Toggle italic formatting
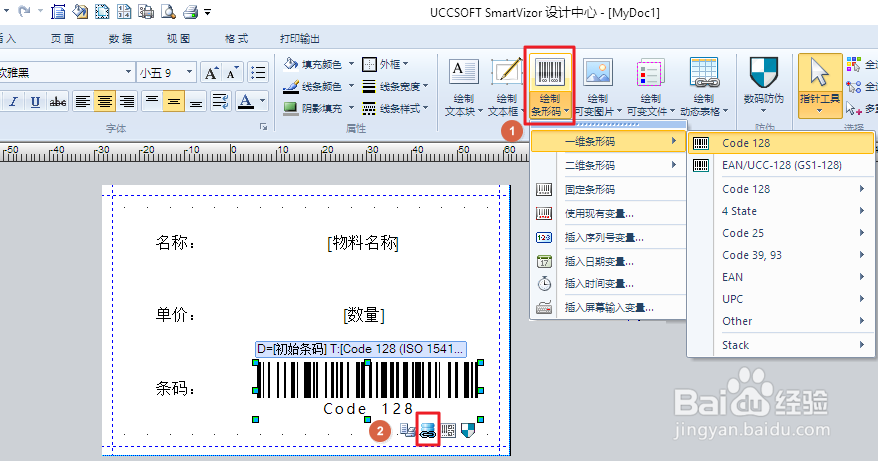 [x=13, y=101]
